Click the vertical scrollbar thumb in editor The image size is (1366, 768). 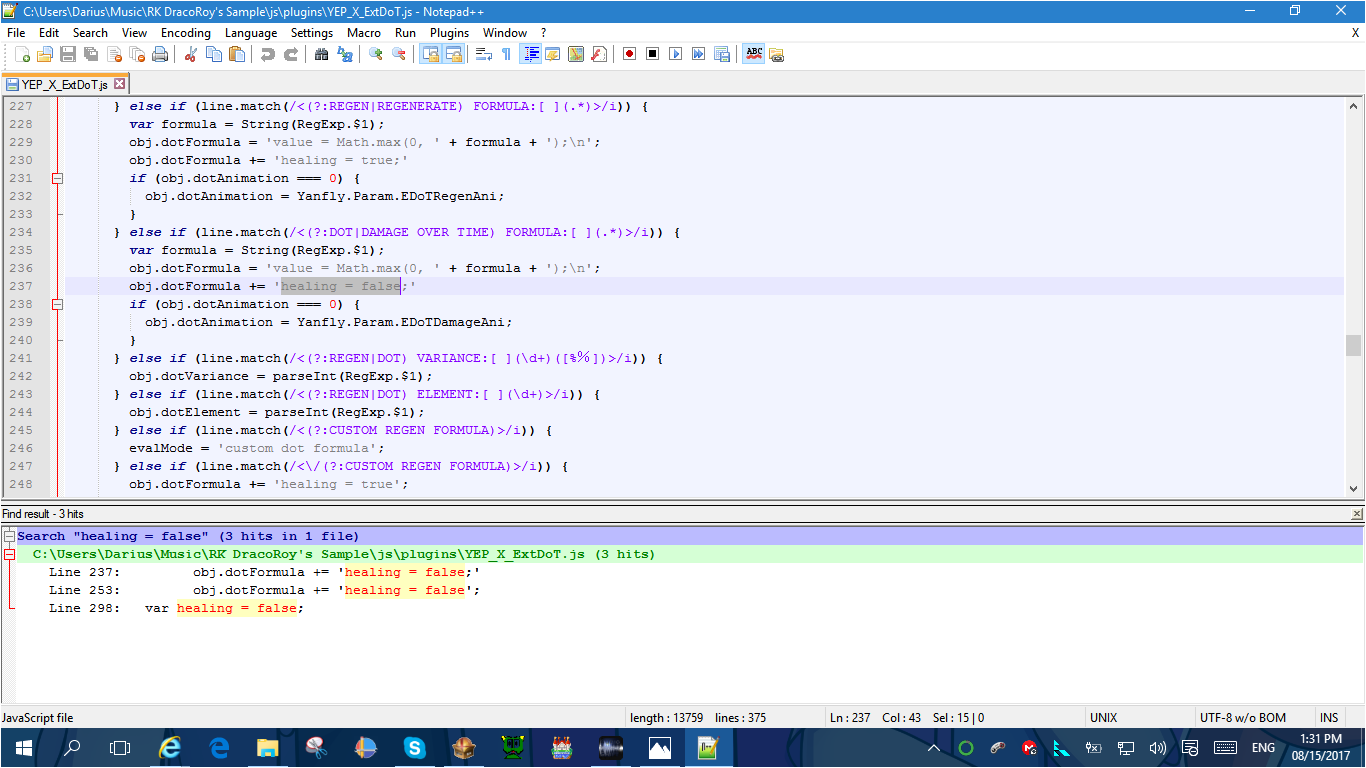point(1354,345)
